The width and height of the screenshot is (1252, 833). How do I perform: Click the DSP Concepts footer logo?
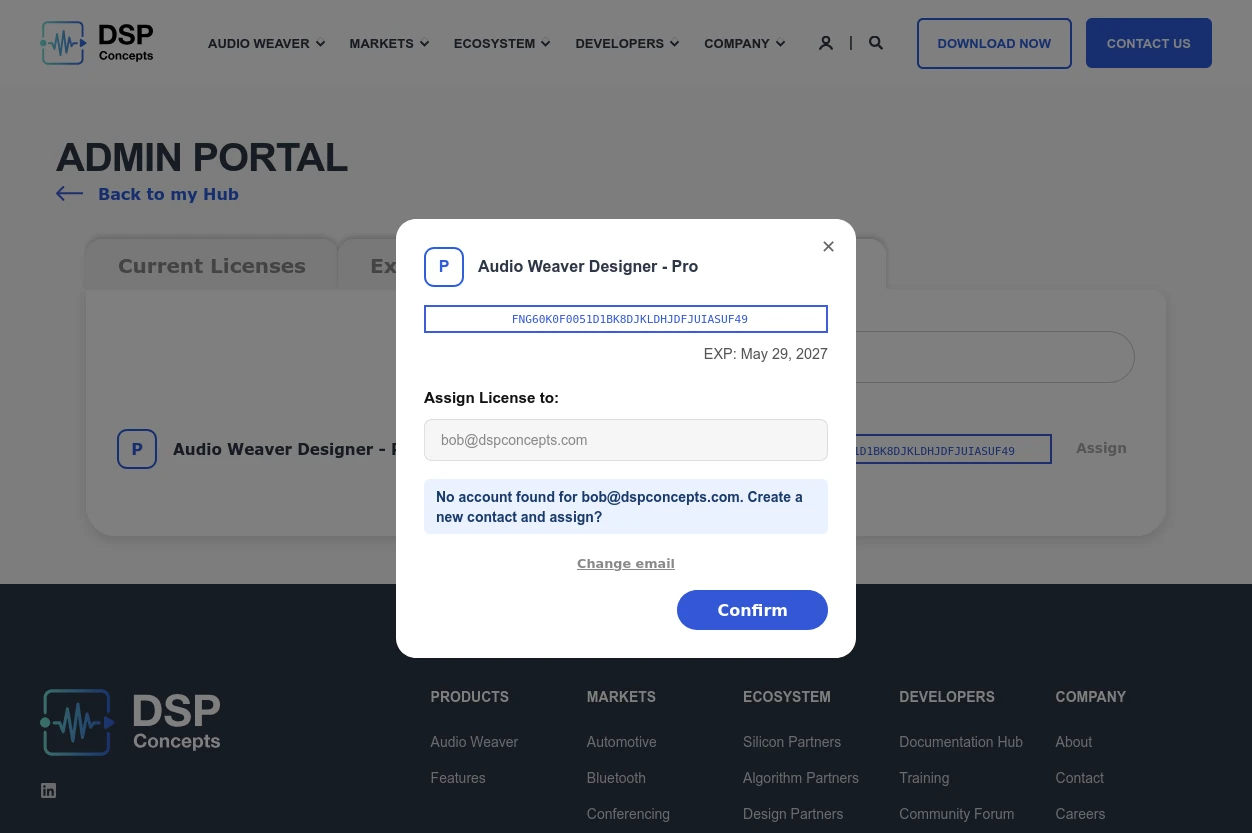click(130, 722)
